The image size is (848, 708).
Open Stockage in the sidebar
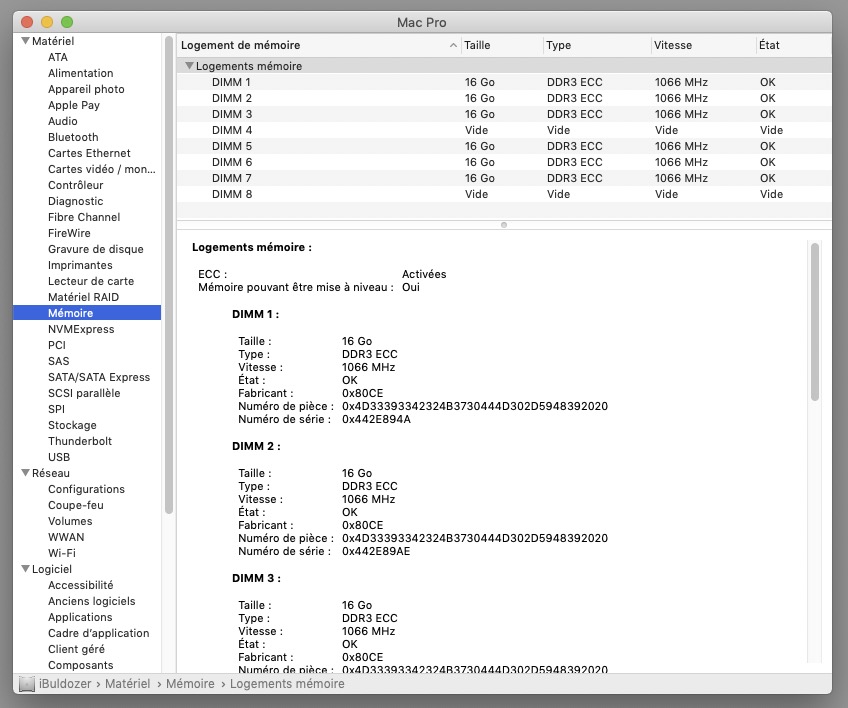72,425
